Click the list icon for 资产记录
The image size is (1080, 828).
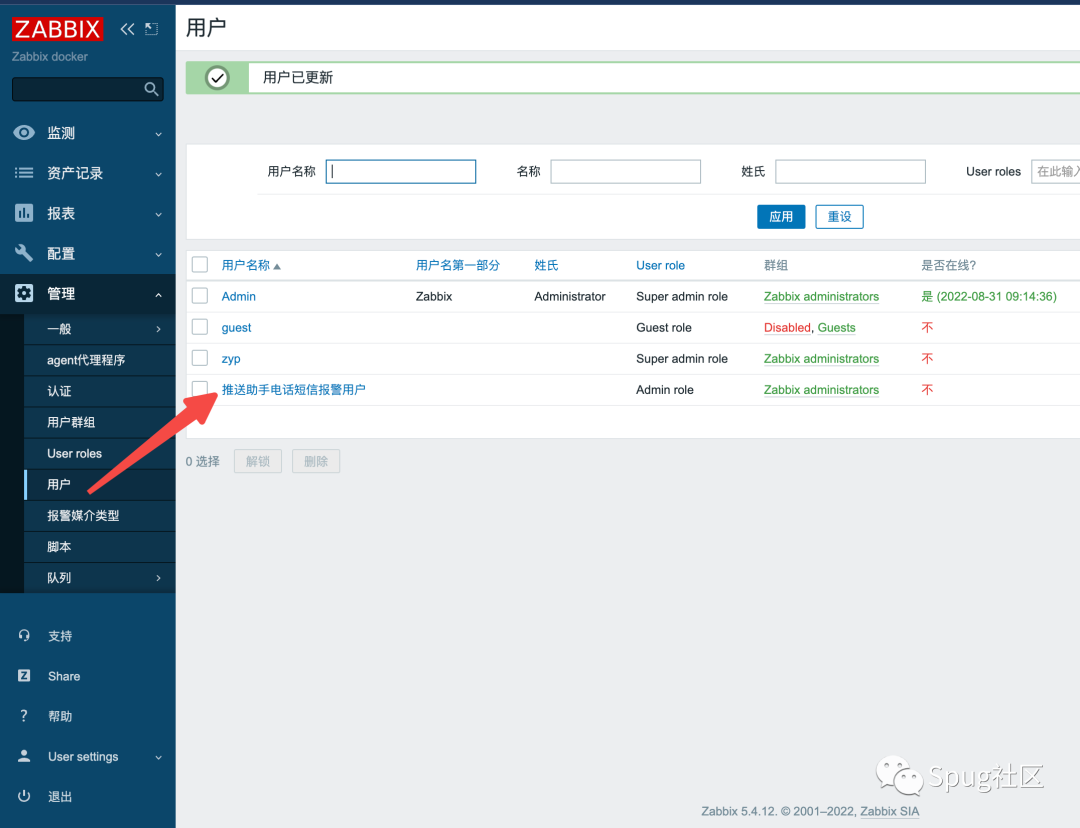[x=24, y=173]
